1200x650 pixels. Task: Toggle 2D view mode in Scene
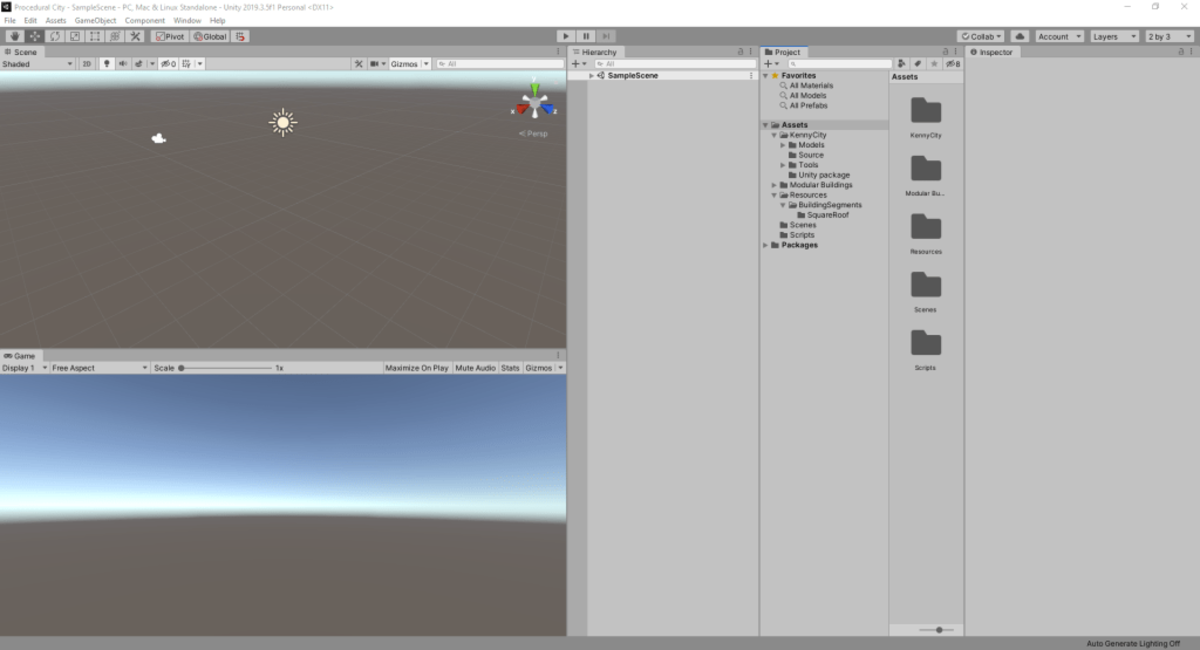tap(87, 64)
